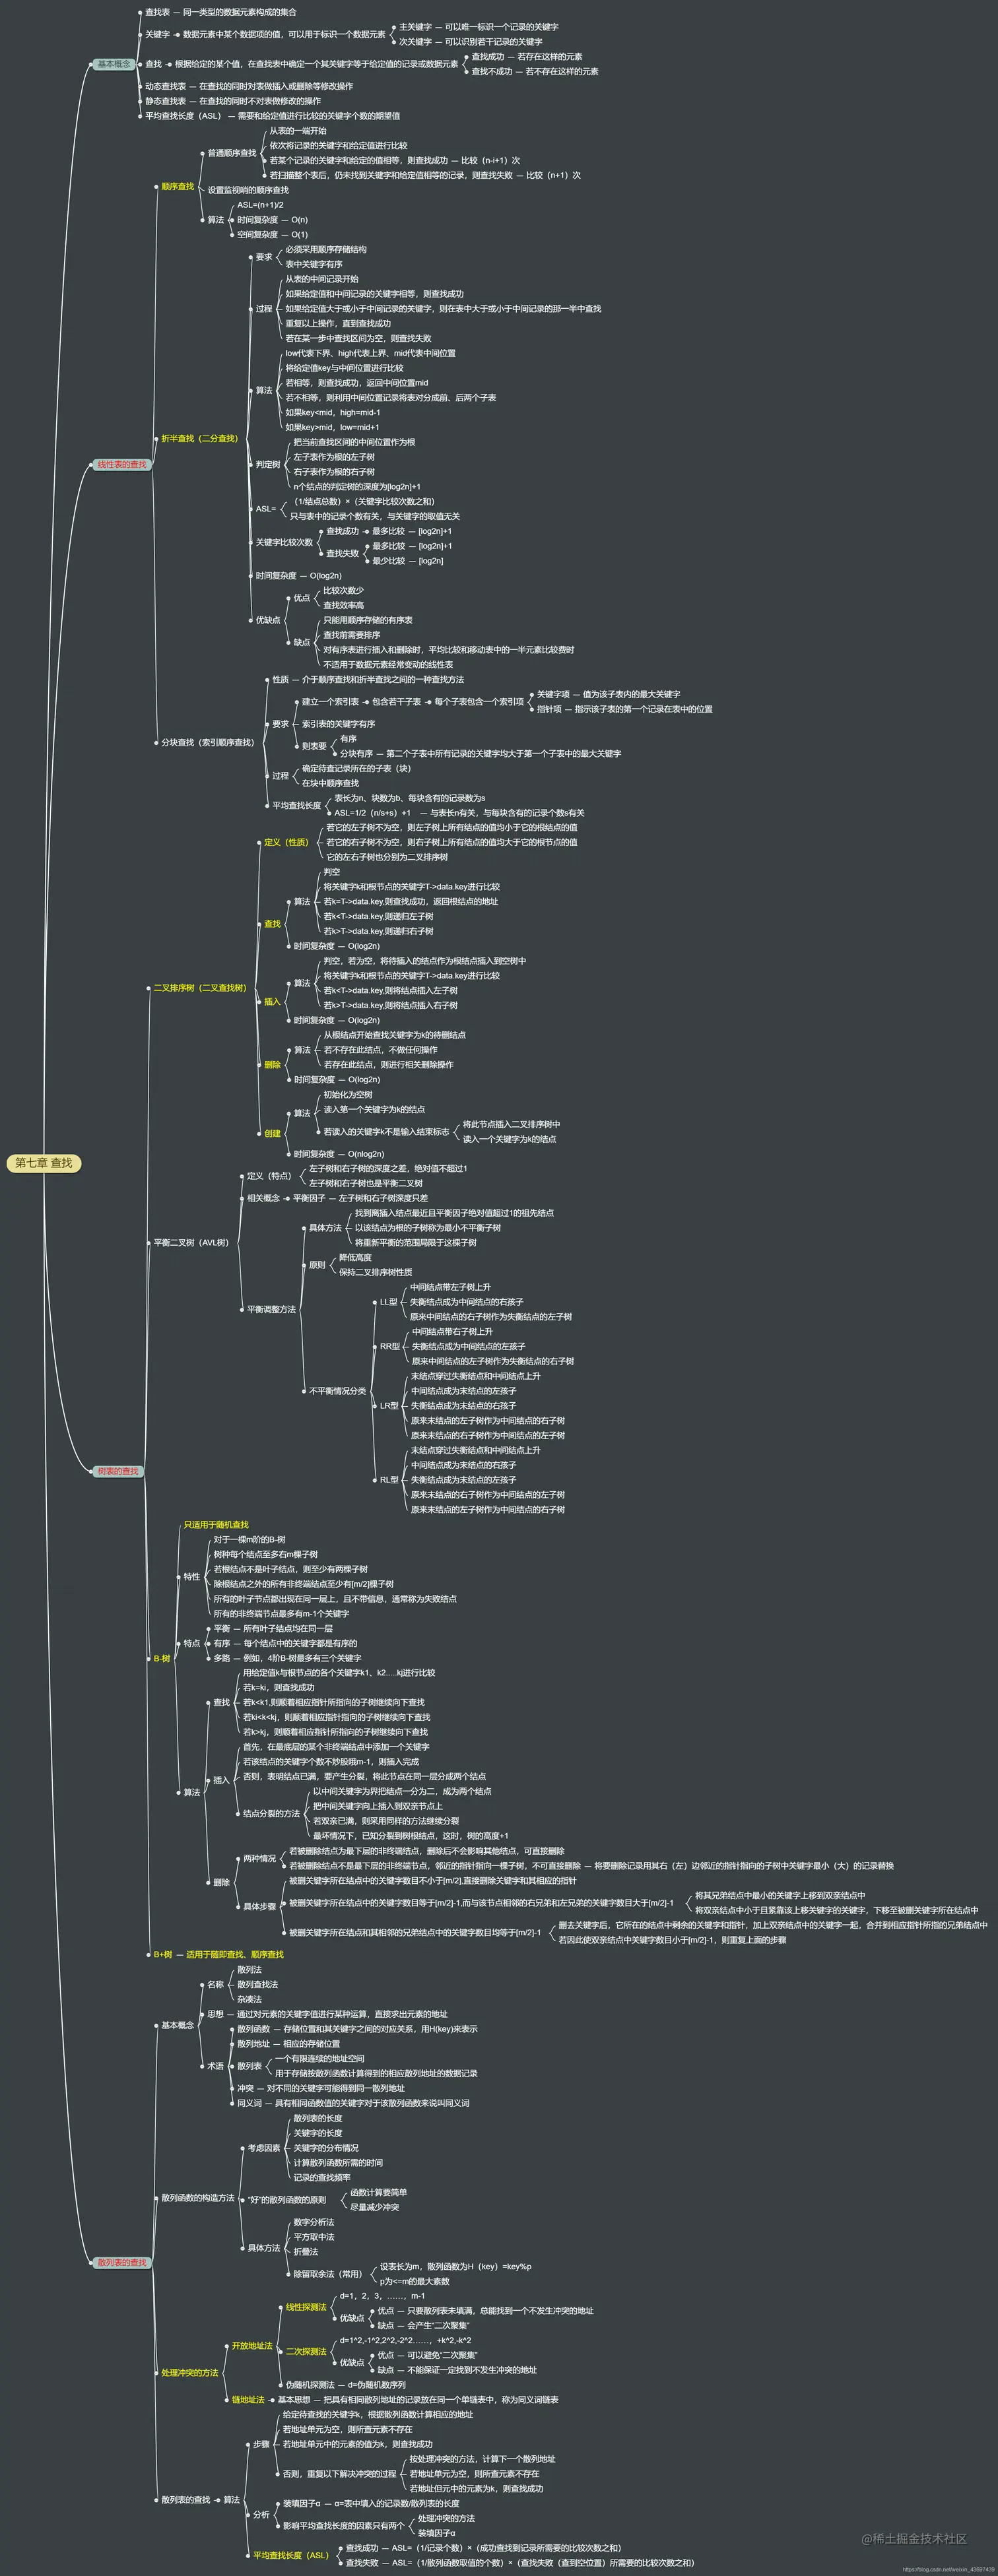Click the 结点分裂的方法 node

point(271,1813)
